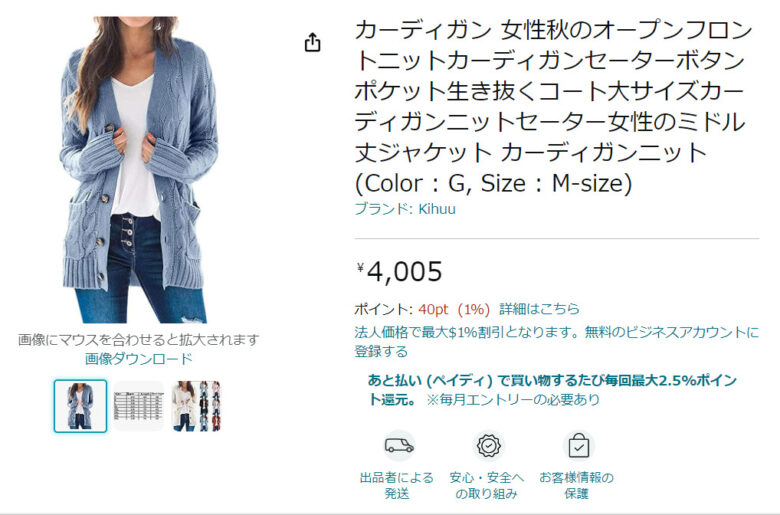The image size is (780, 515).
Task: Open the 安心・安全への取り組み text link
Action: [x=487, y=486]
